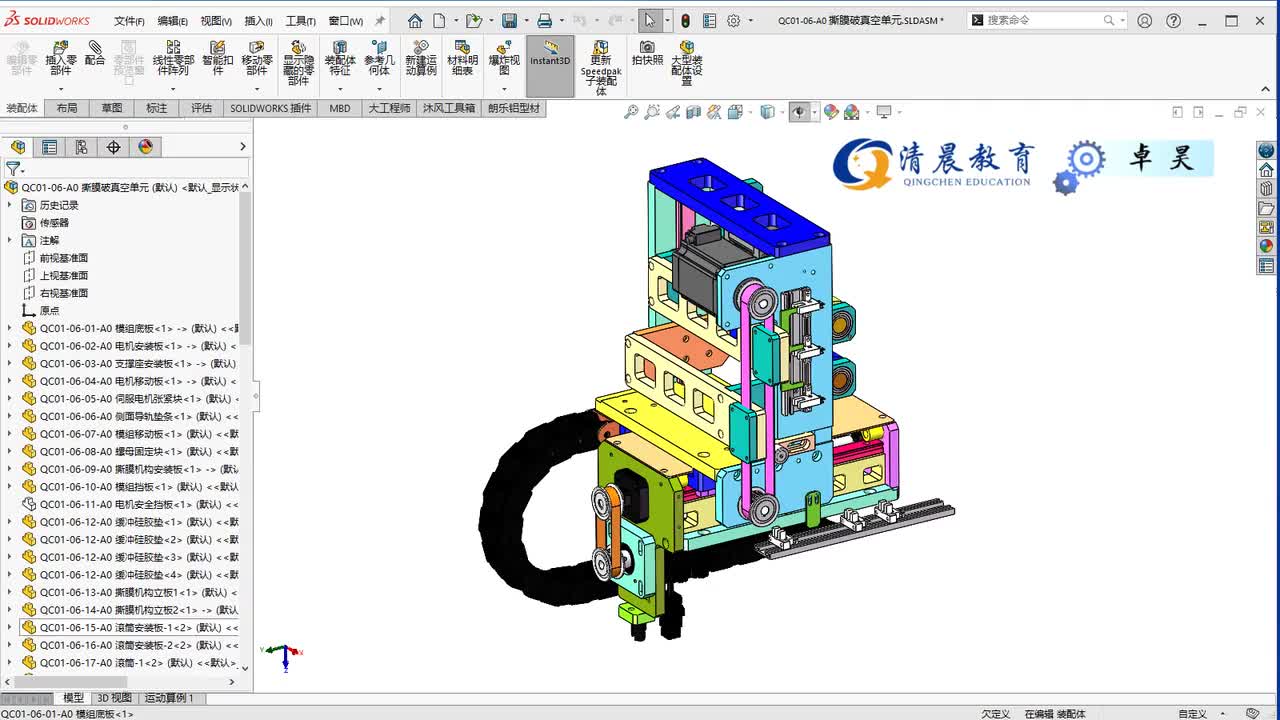The height and width of the screenshot is (720, 1280).
Task: Expand QC01-06-04-A0 电机移动板 component
Action: (10, 381)
